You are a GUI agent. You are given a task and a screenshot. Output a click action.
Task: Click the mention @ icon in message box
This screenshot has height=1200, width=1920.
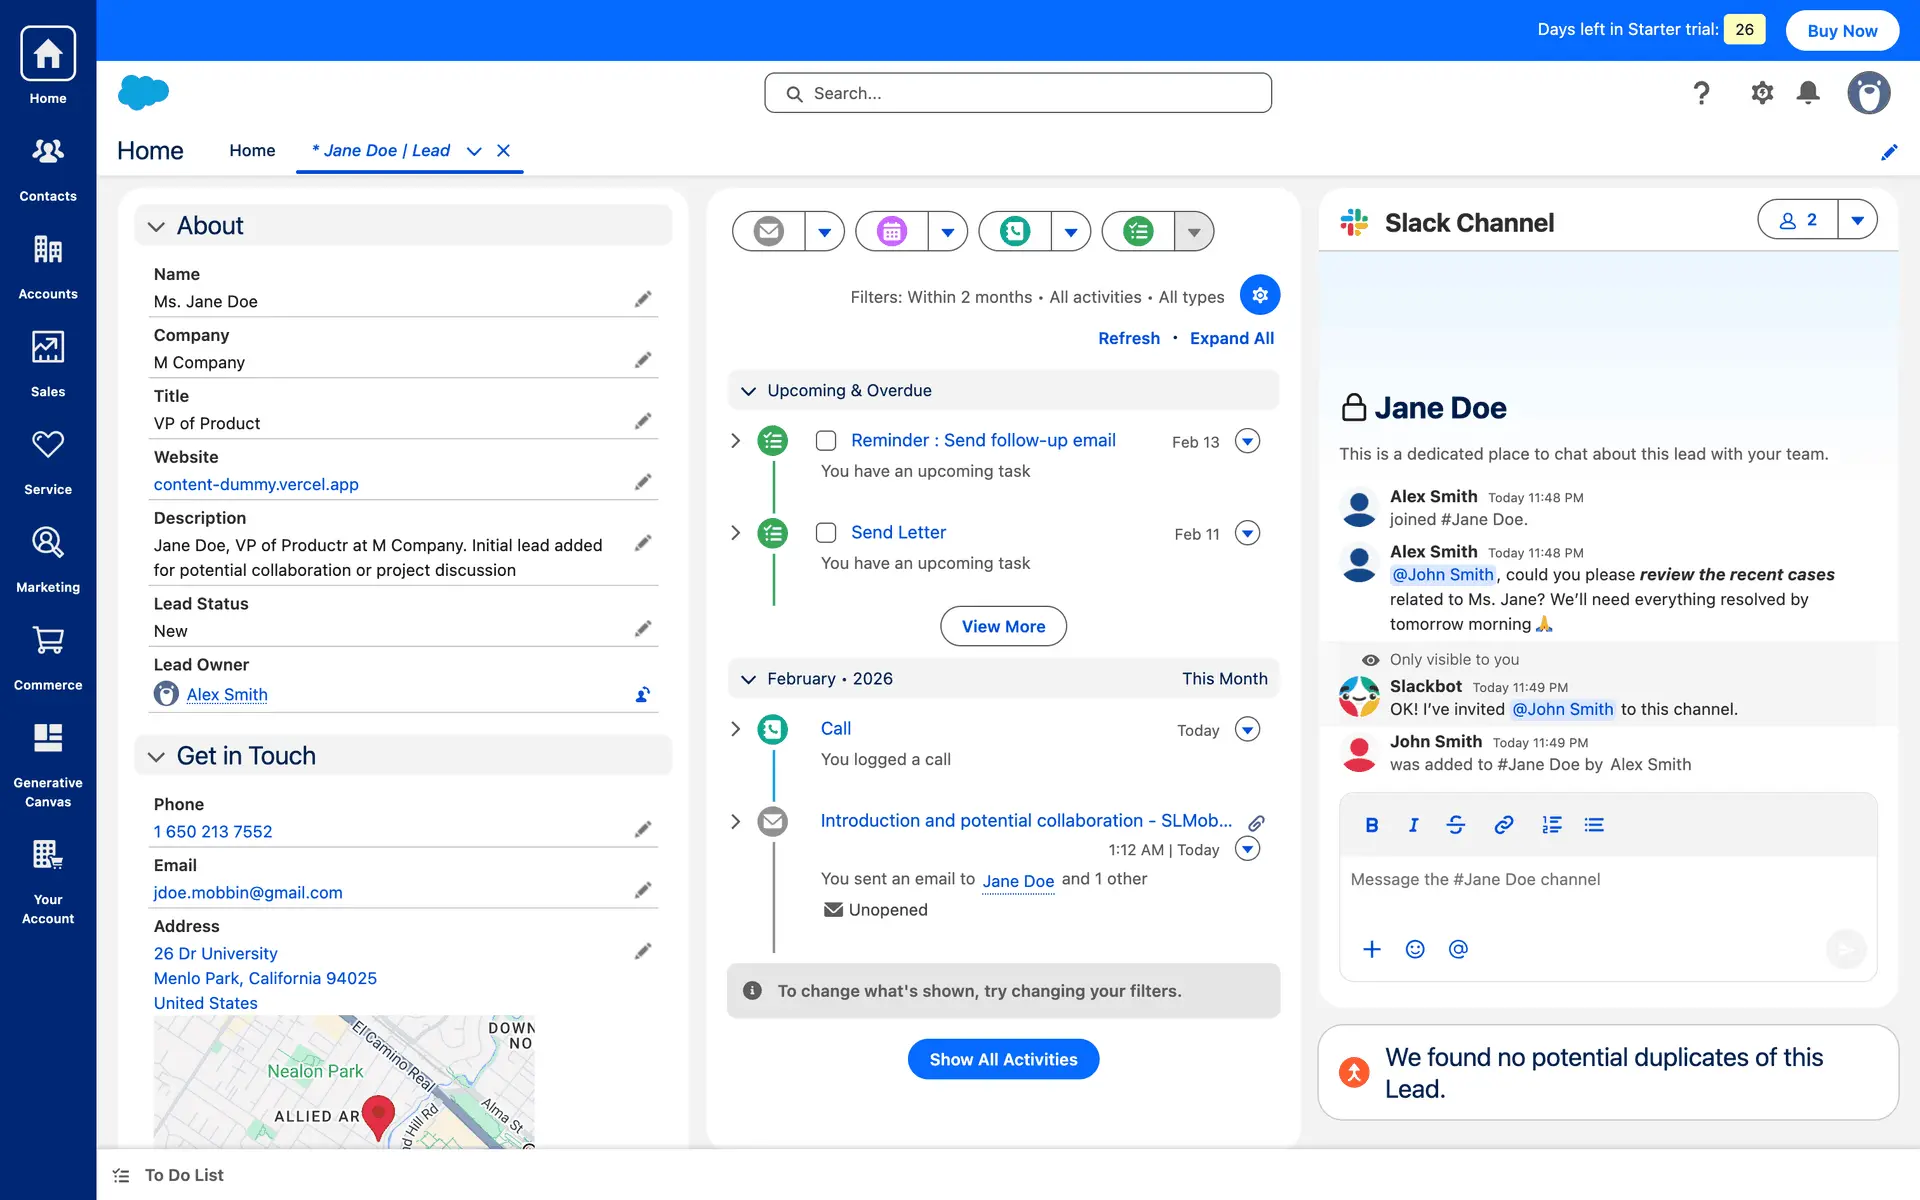pyautogui.click(x=1458, y=949)
